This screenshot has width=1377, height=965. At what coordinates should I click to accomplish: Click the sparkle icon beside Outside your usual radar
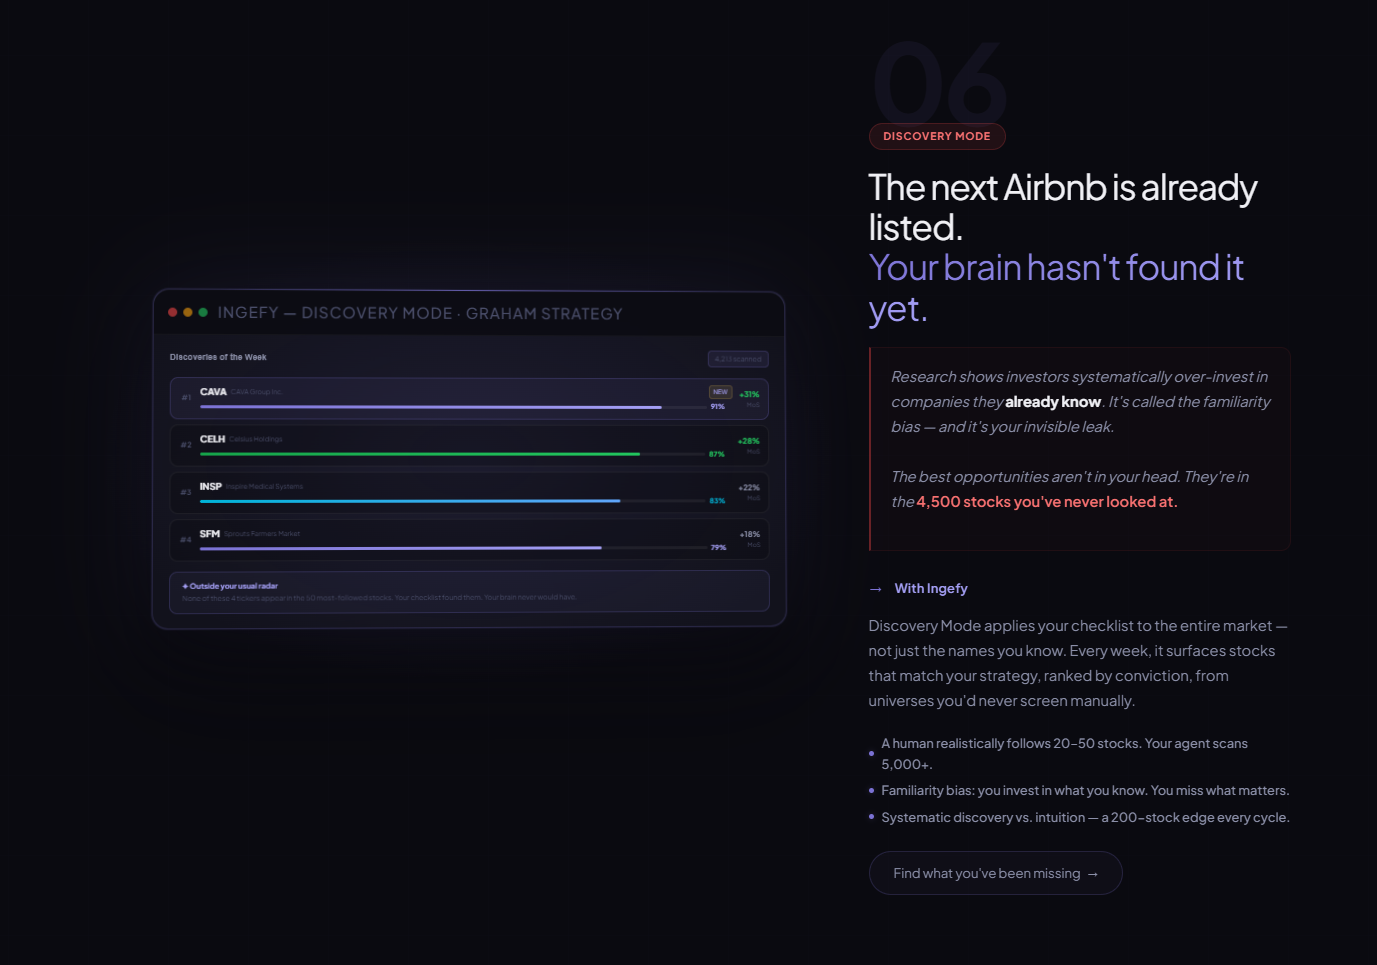pyautogui.click(x=185, y=586)
